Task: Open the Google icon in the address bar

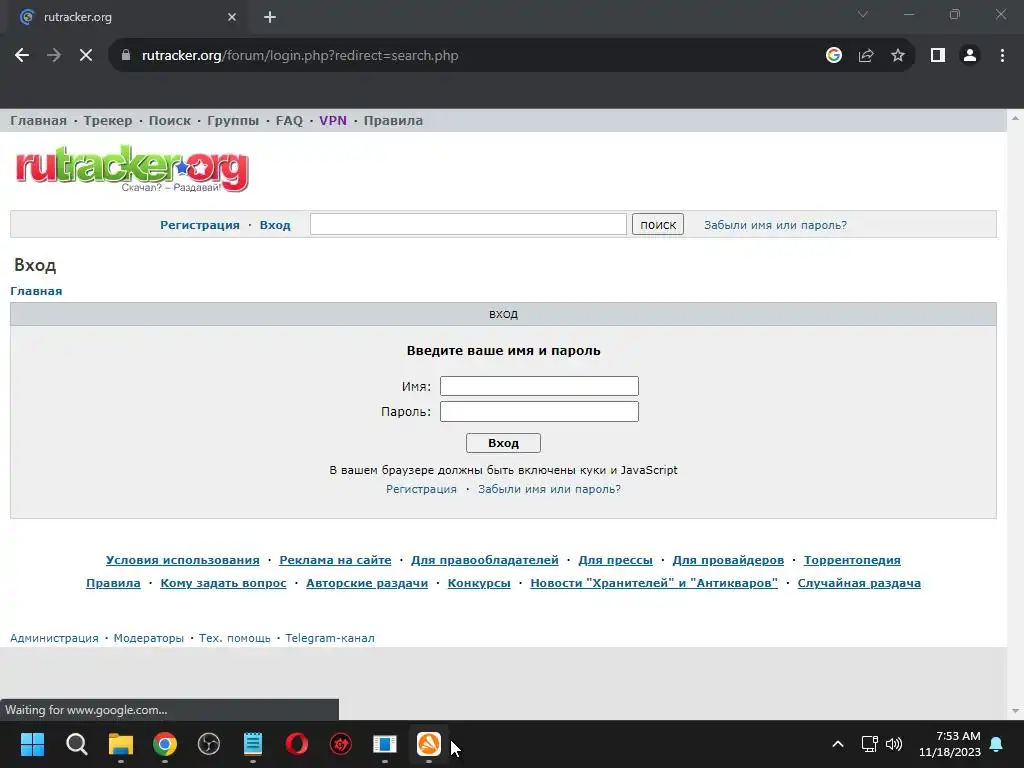Action: [x=833, y=56]
